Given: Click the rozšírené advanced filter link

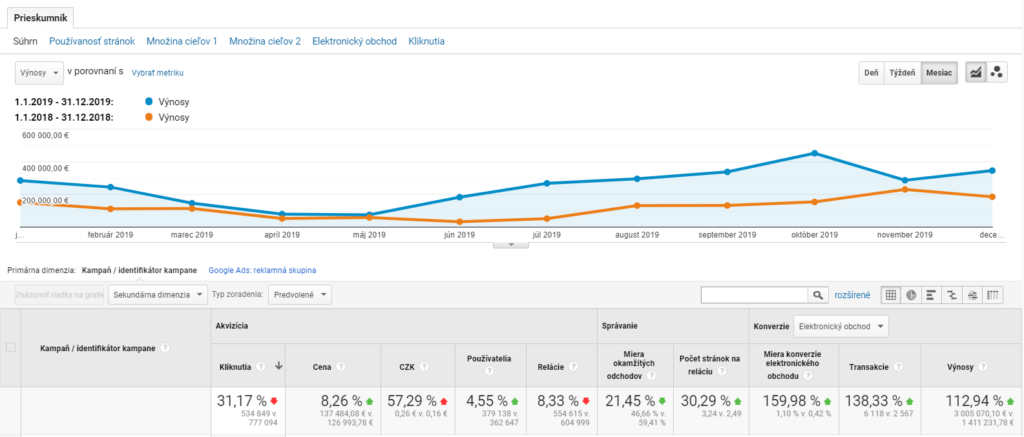Looking at the screenshot, I should 853,295.
